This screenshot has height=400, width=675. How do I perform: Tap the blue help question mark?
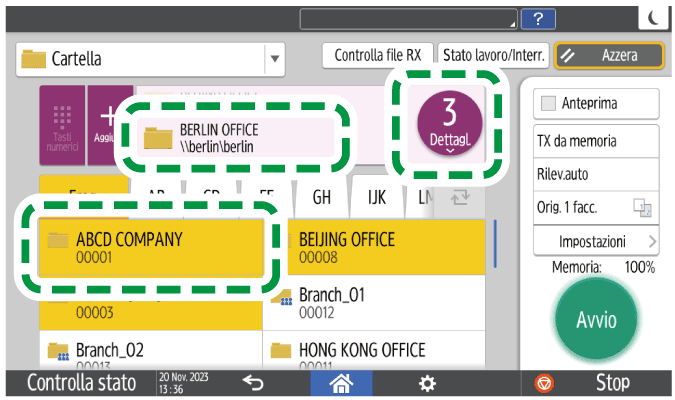(539, 18)
